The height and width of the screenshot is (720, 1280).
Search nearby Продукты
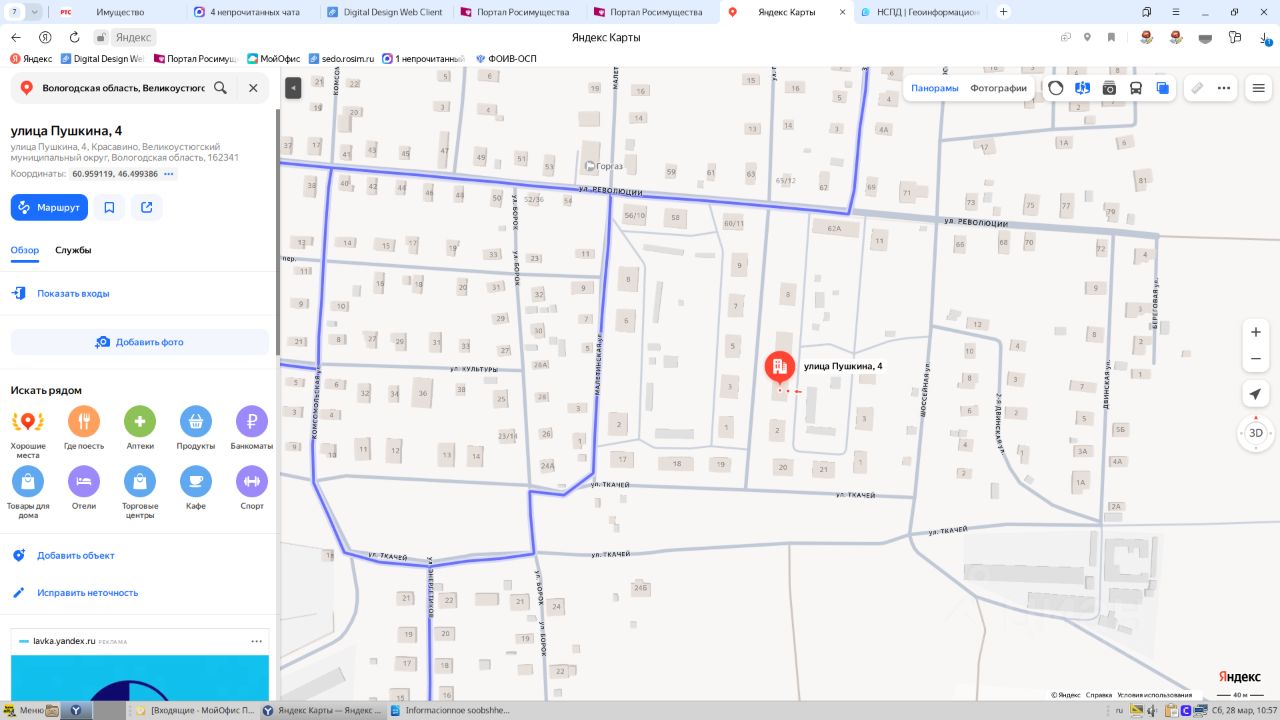196,429
